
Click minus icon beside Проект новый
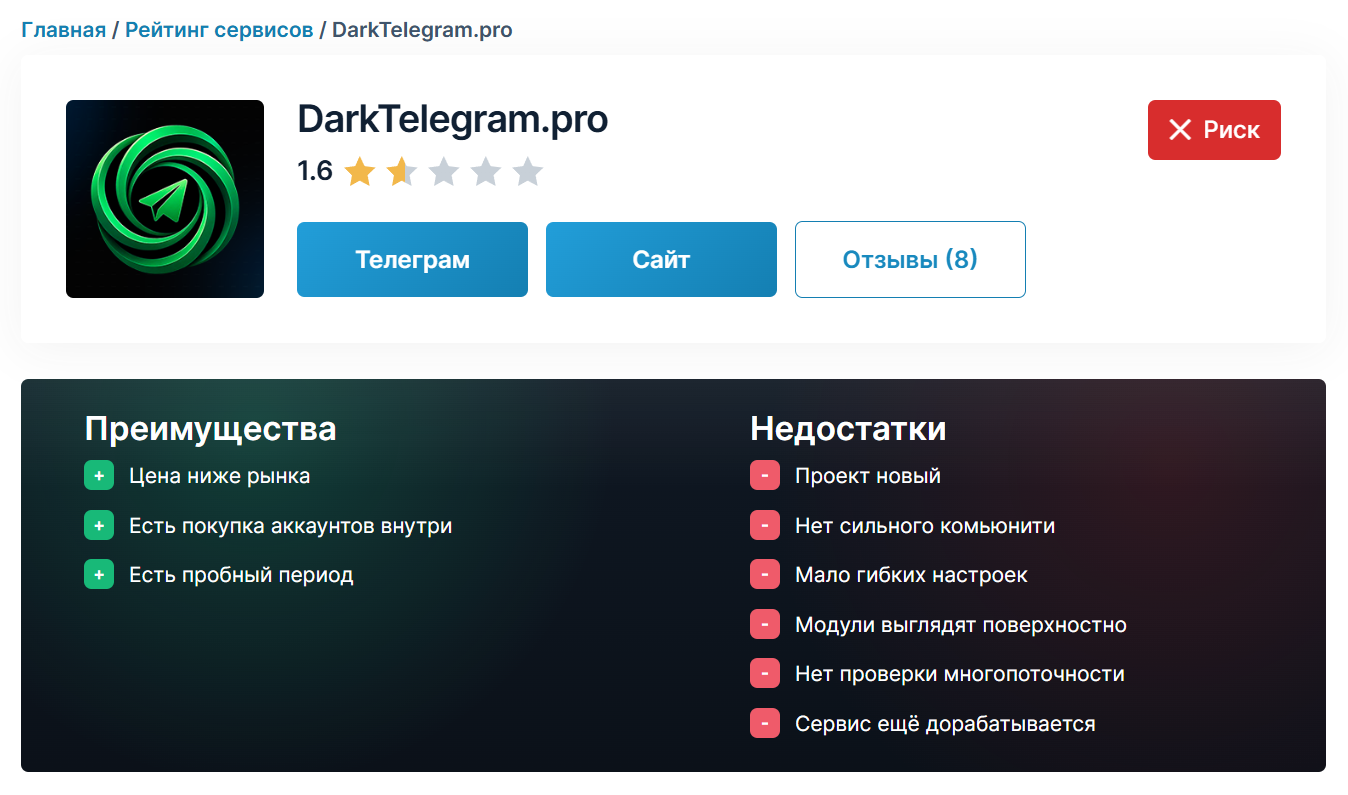[x=765, y=477]
